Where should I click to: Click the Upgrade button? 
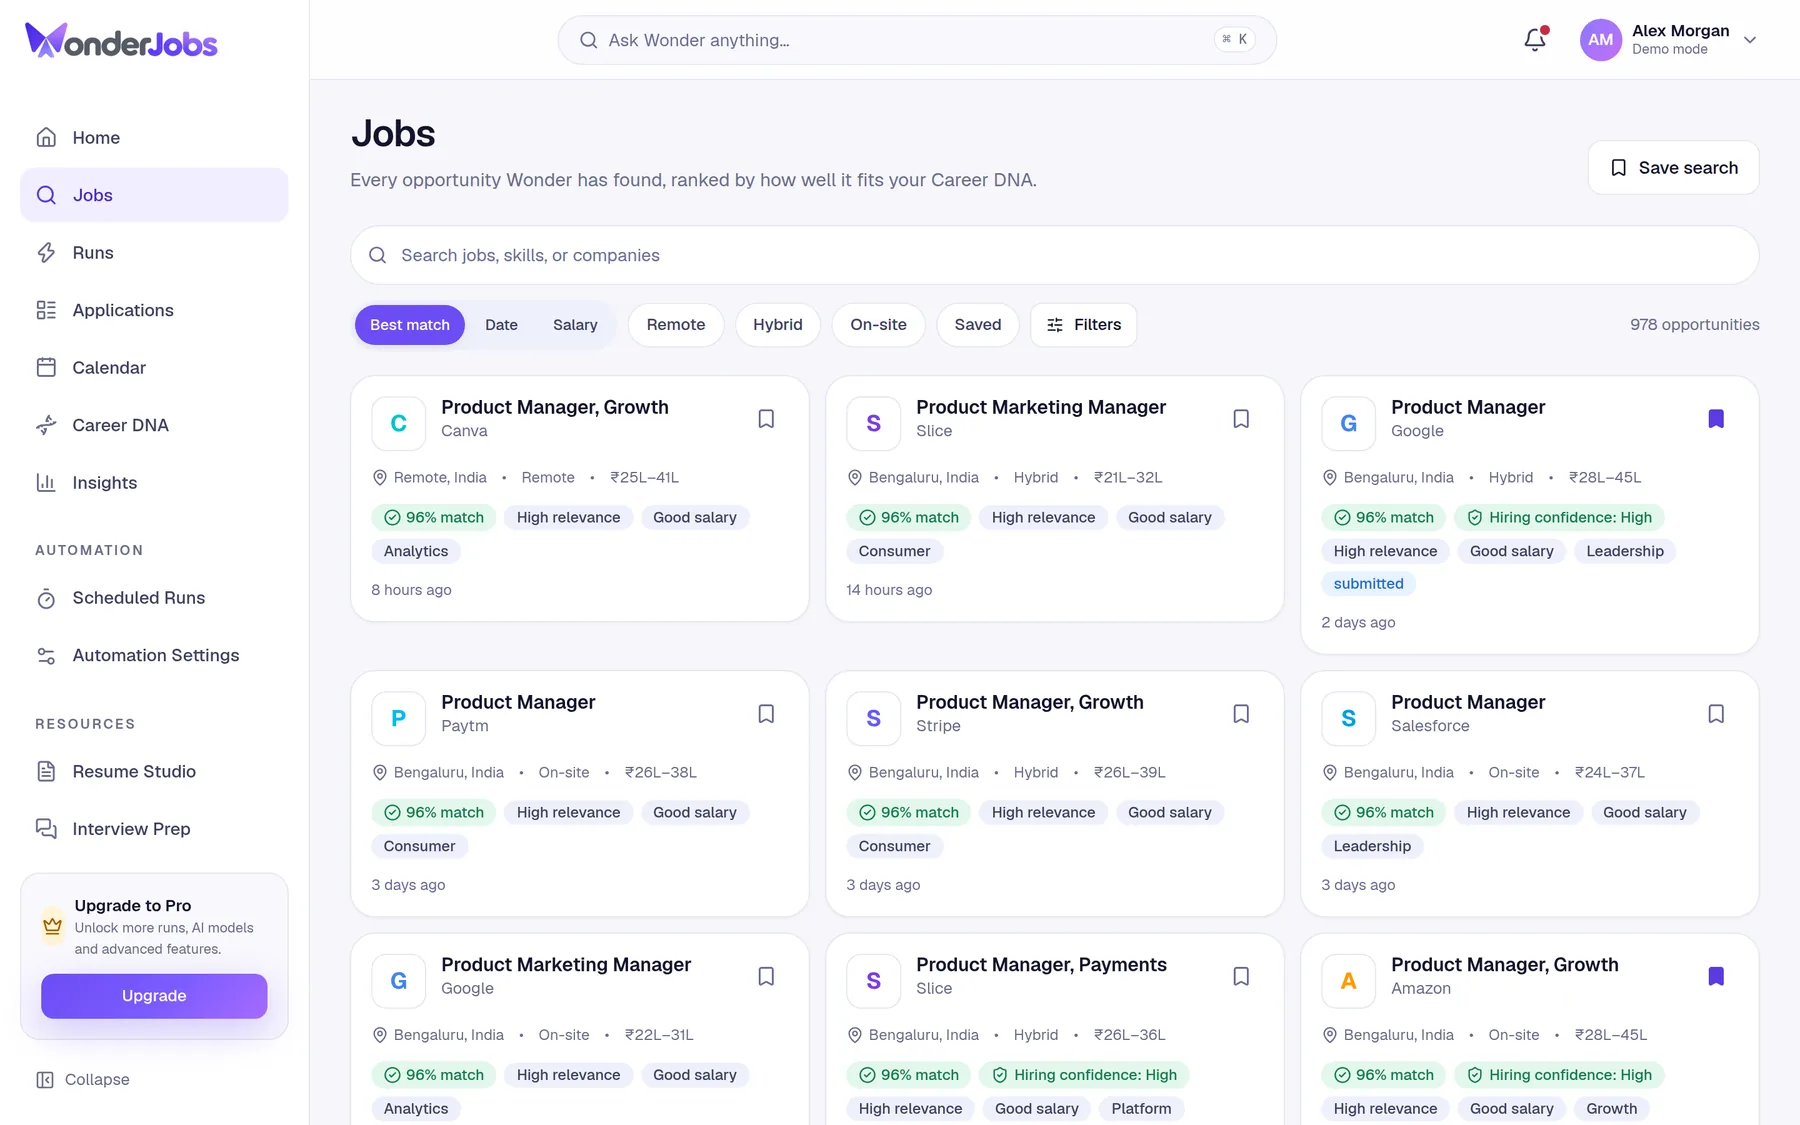[x=154, y=996]
